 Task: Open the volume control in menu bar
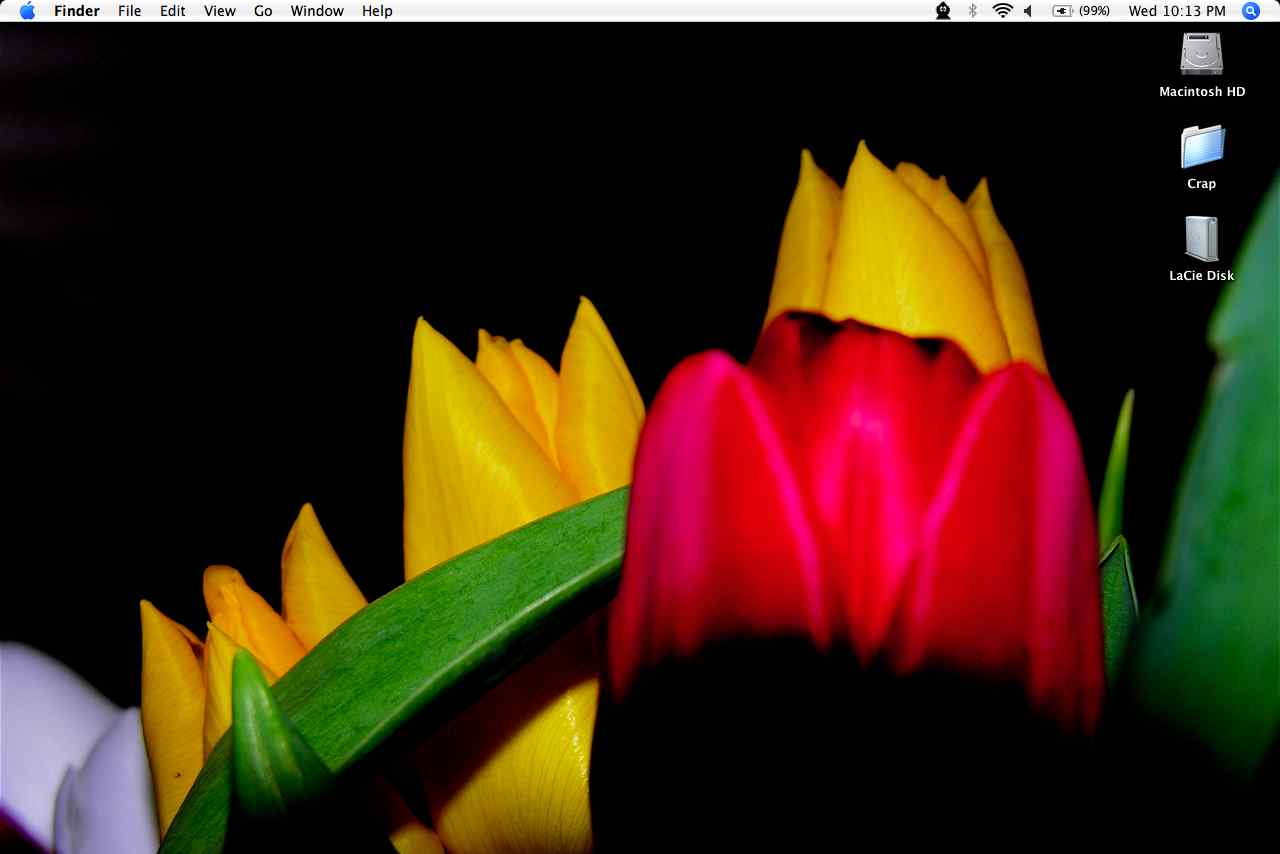pyautogui.click(x=1029, y=11)
